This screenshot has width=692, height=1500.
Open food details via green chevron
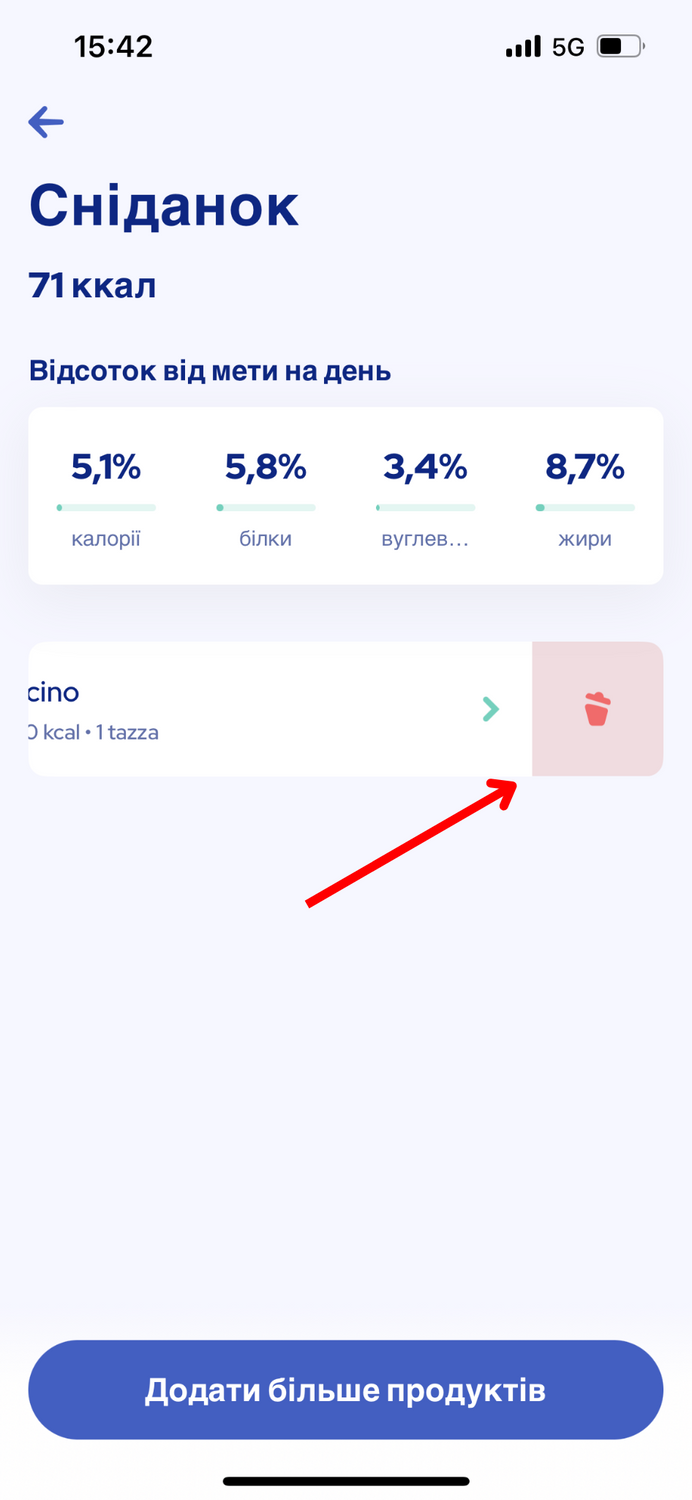coord(490,709)
